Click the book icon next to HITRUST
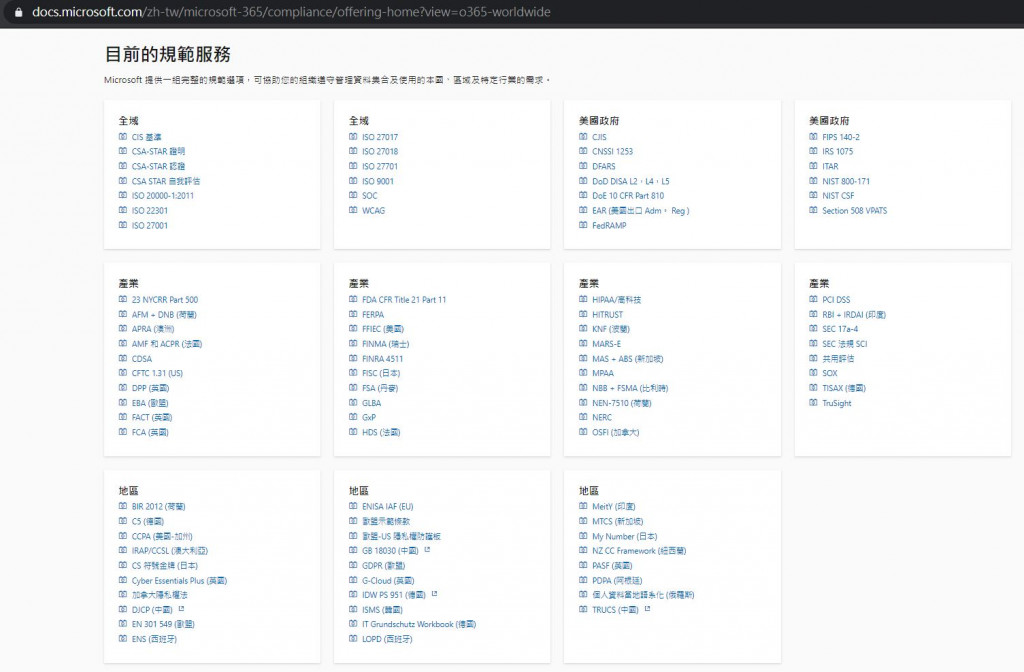The width and height of the screenshot is (1024, 672). (583, 314)
